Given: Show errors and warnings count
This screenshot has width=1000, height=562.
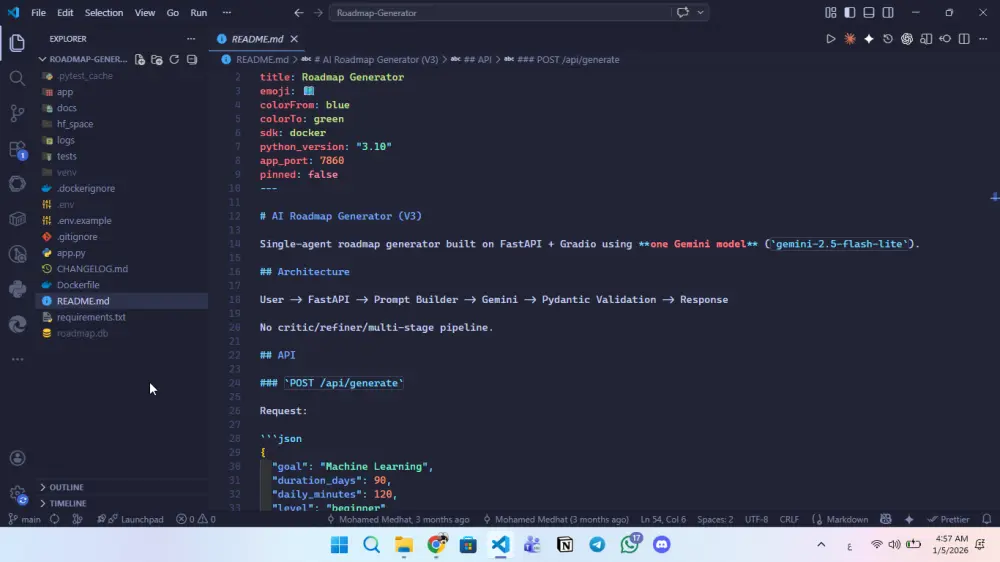Looking at the screenshot, I should point(196,519).
